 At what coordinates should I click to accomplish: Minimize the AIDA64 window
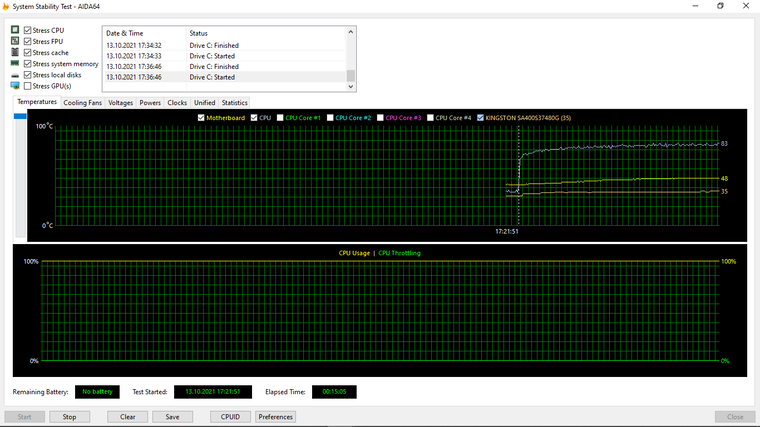click(x=695, y=6)
